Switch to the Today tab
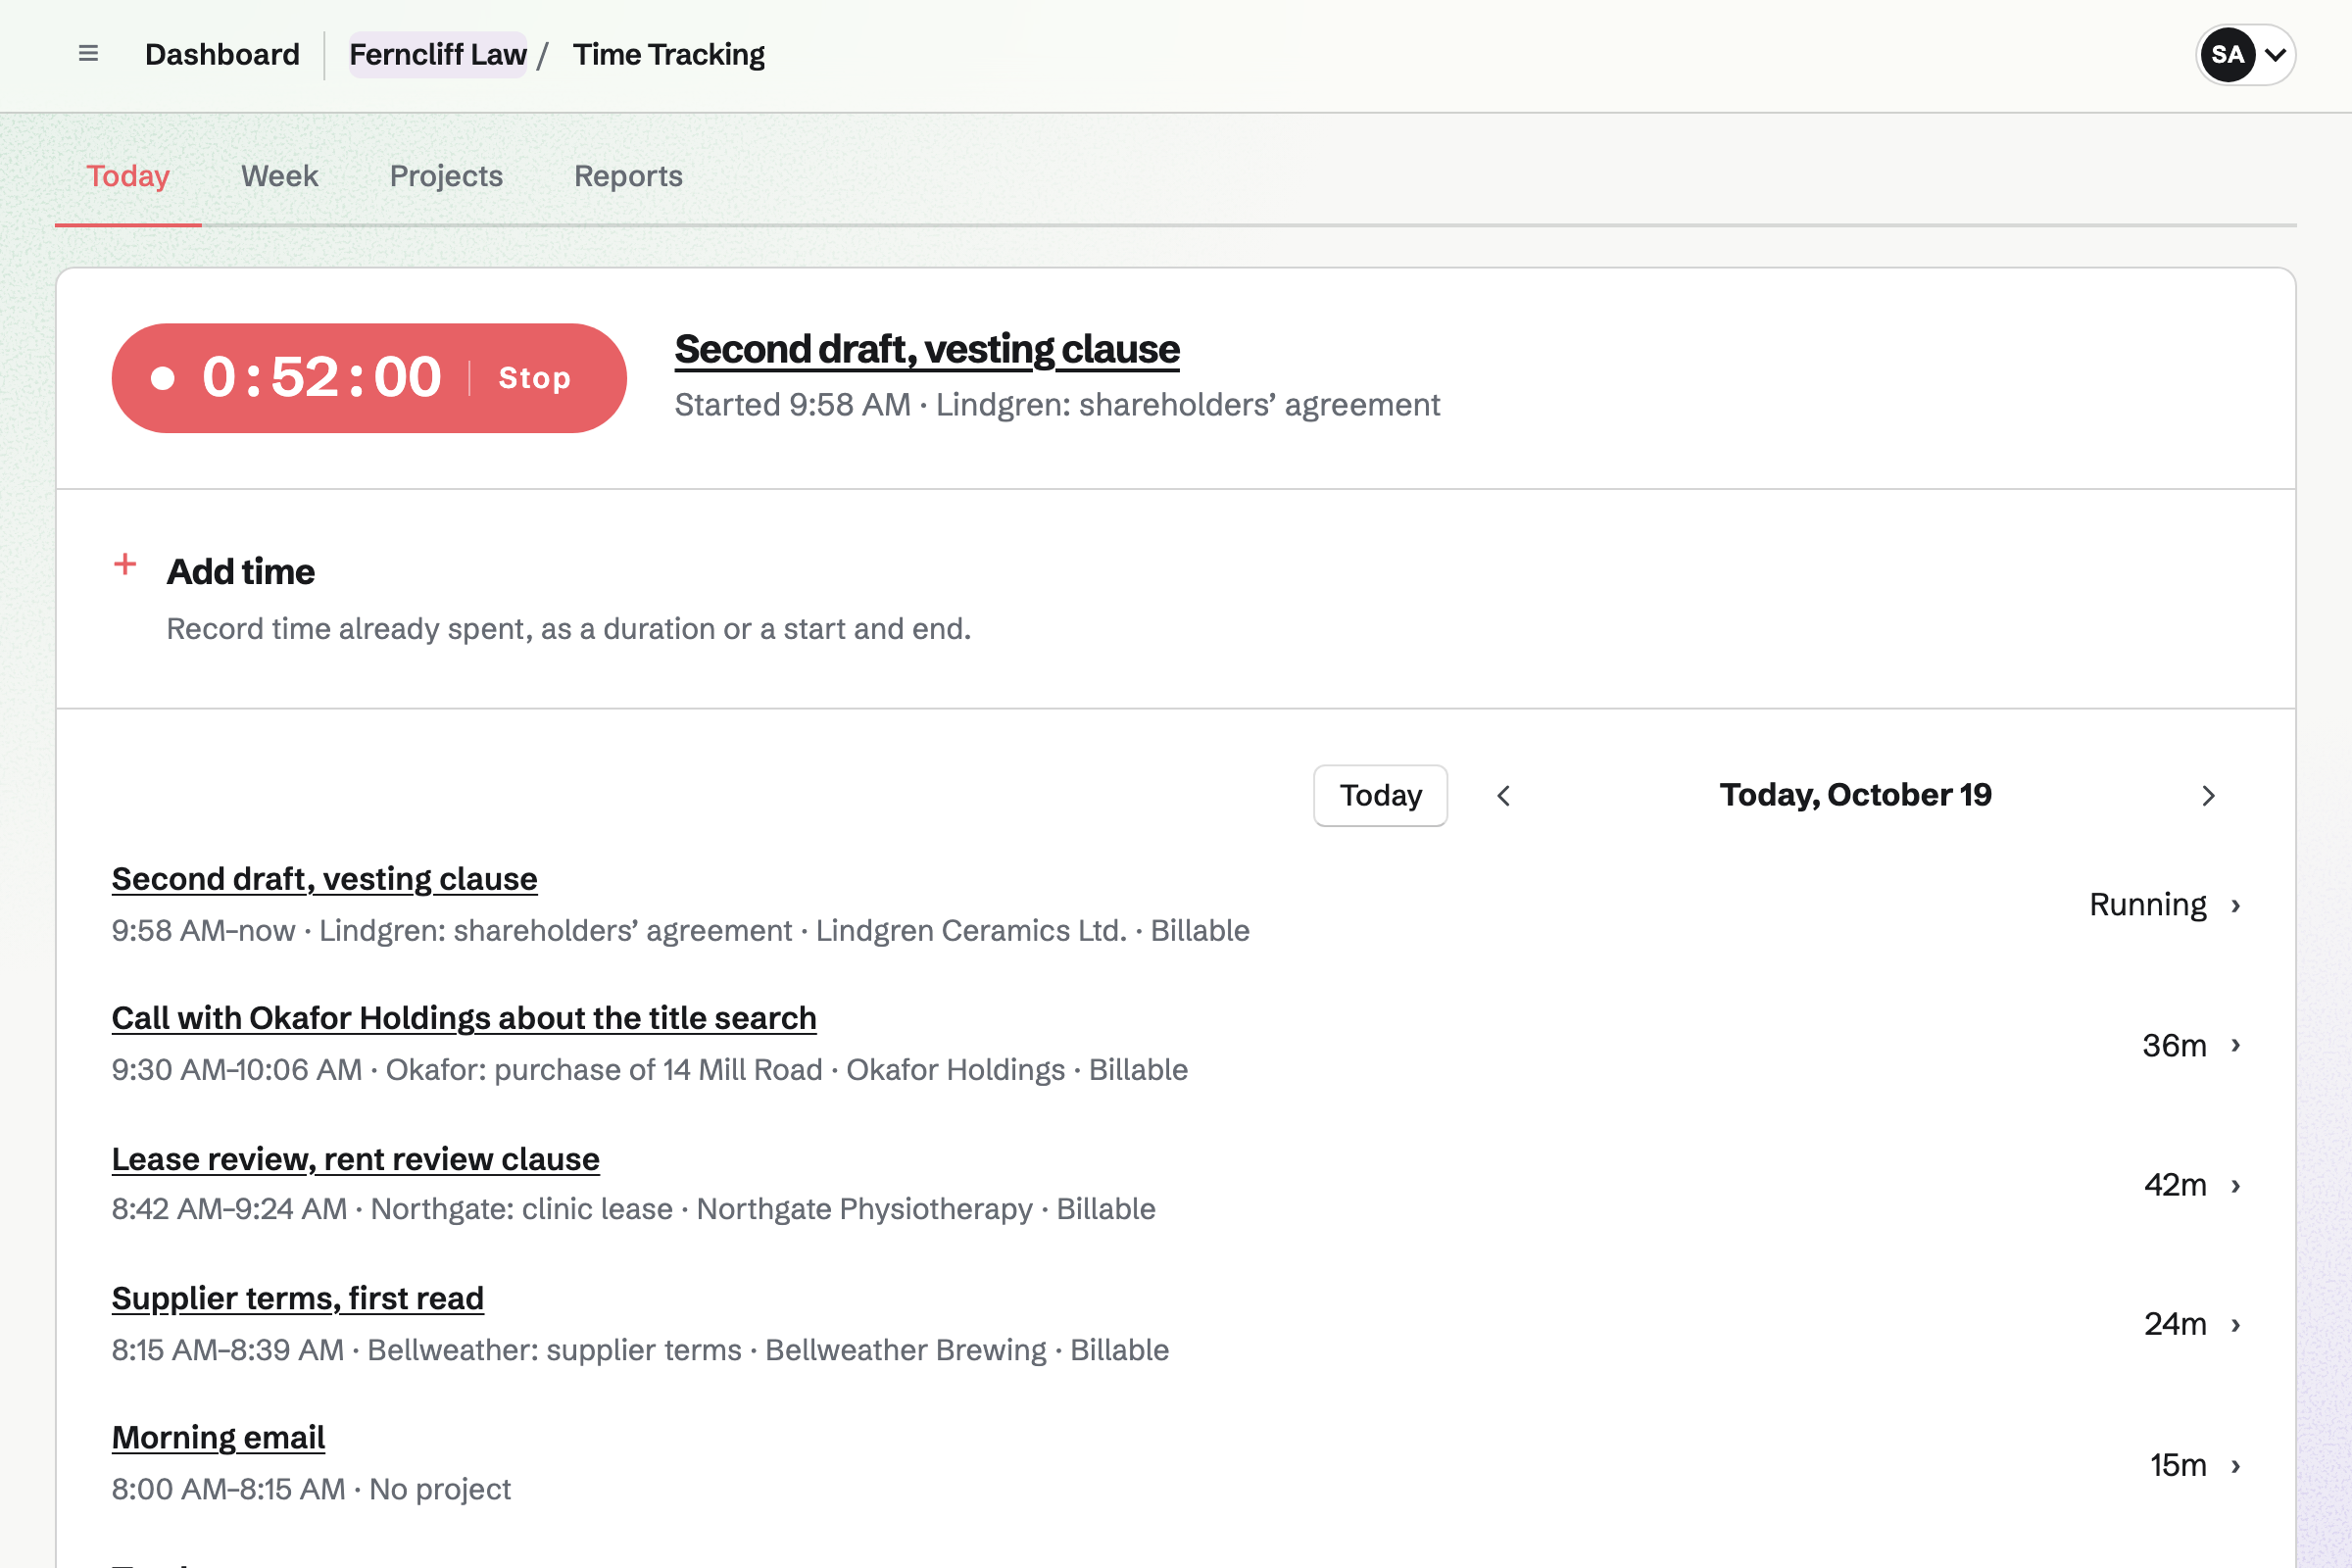The image size is (2352, 1568). pyautogui.click(x=128, y=176)
